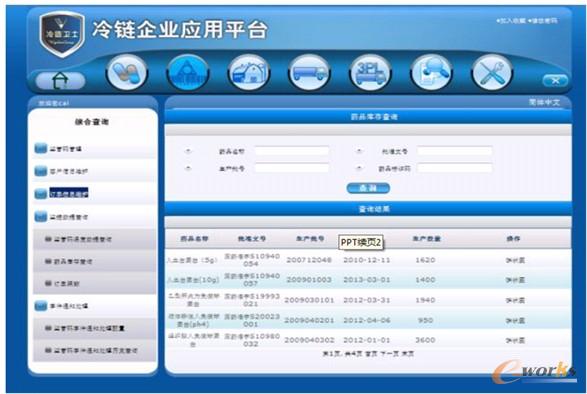Go to the home page icon

[x=60, y=80]
